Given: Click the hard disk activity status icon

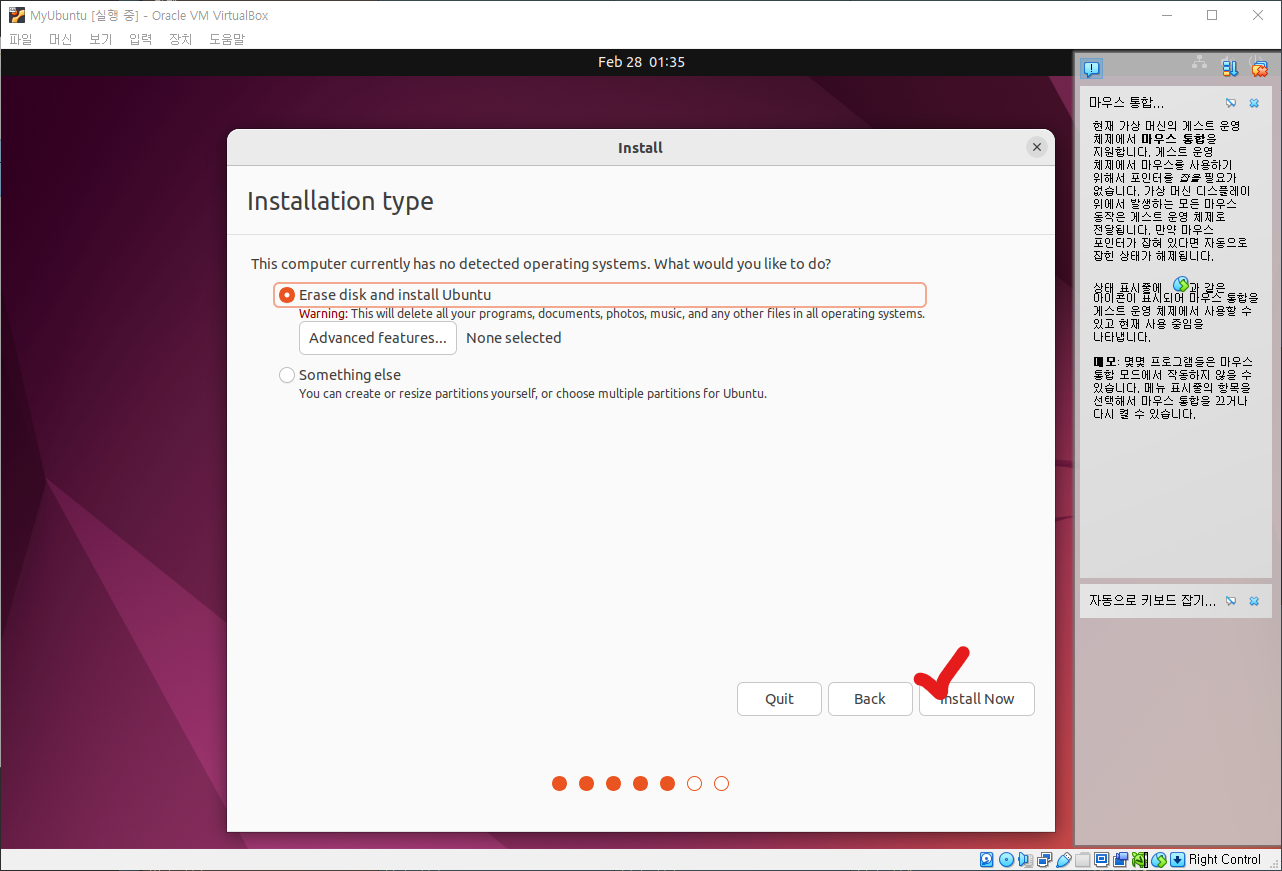Looking at the screenshot, I should (x=986, y=860).
